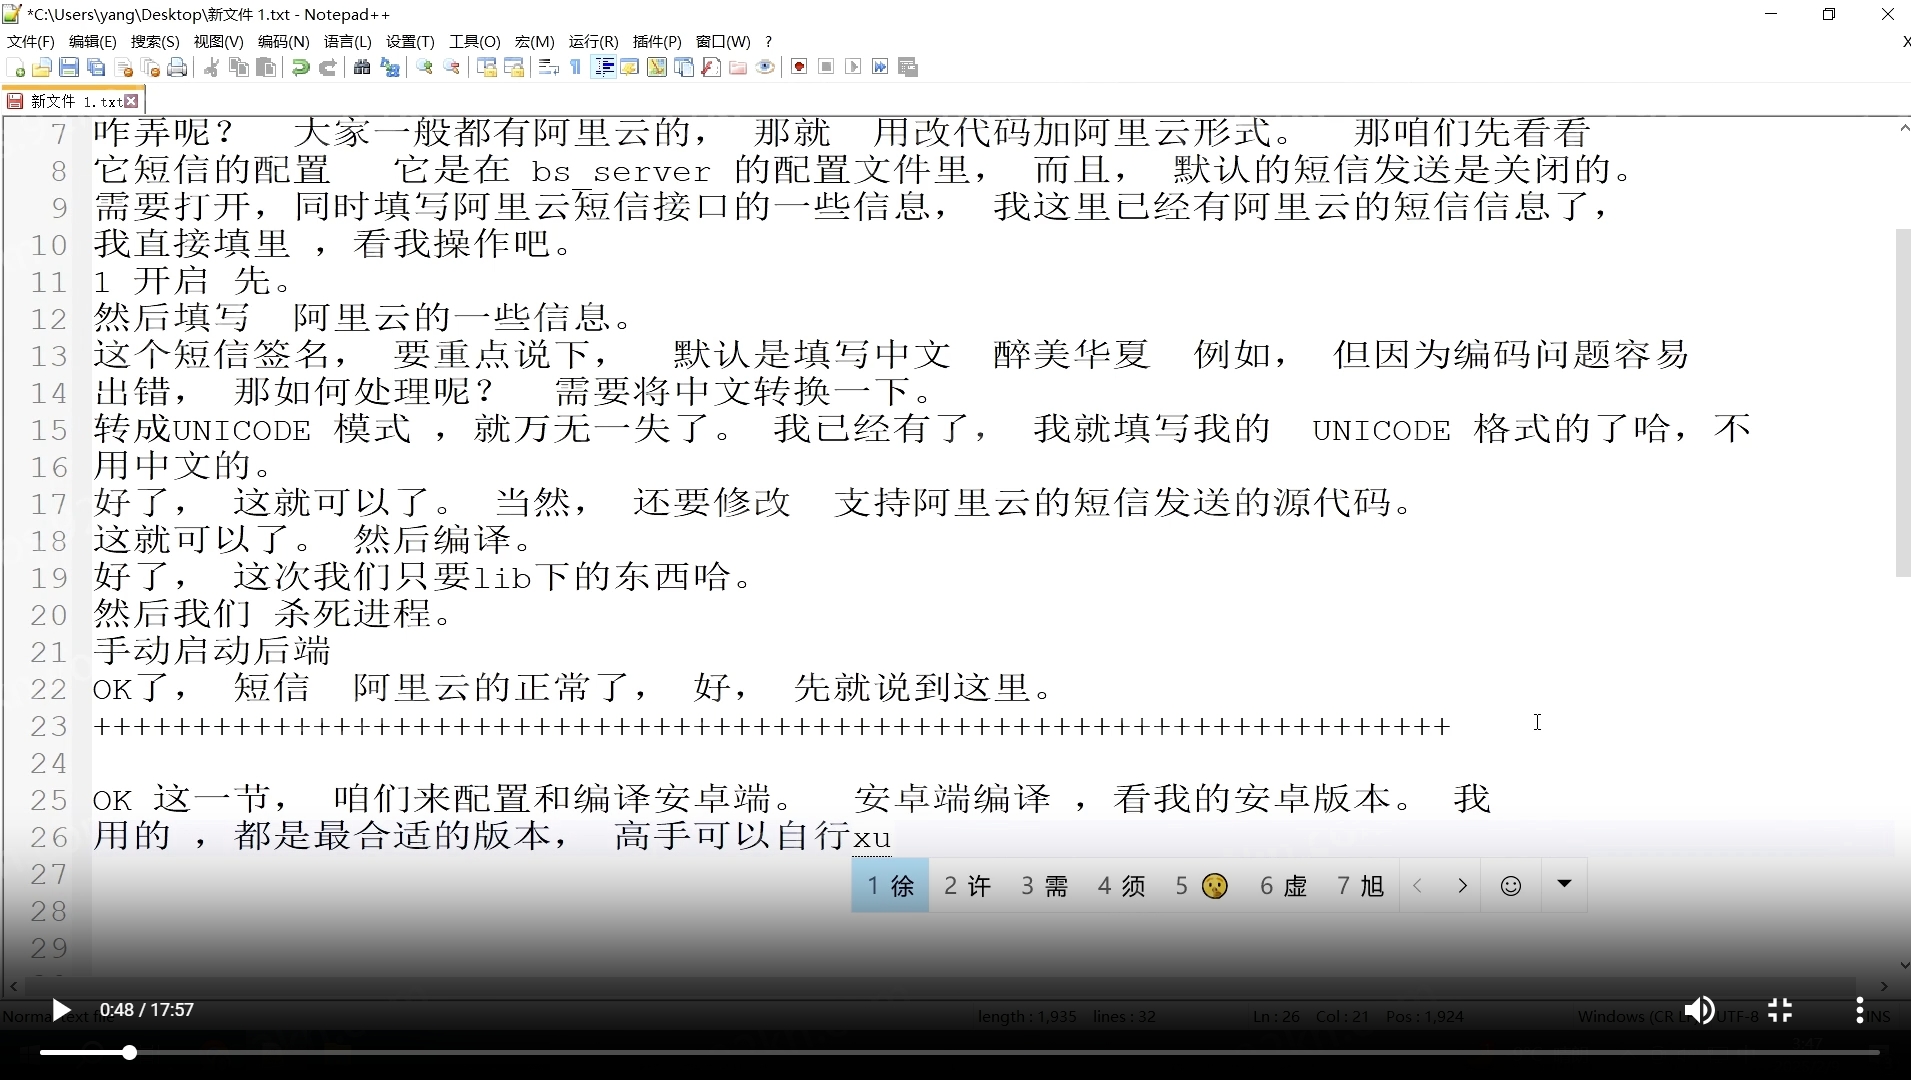Click Synchronize Vertical Scrolling icon
The image size is (1911, 1080).
click(487, 67)
